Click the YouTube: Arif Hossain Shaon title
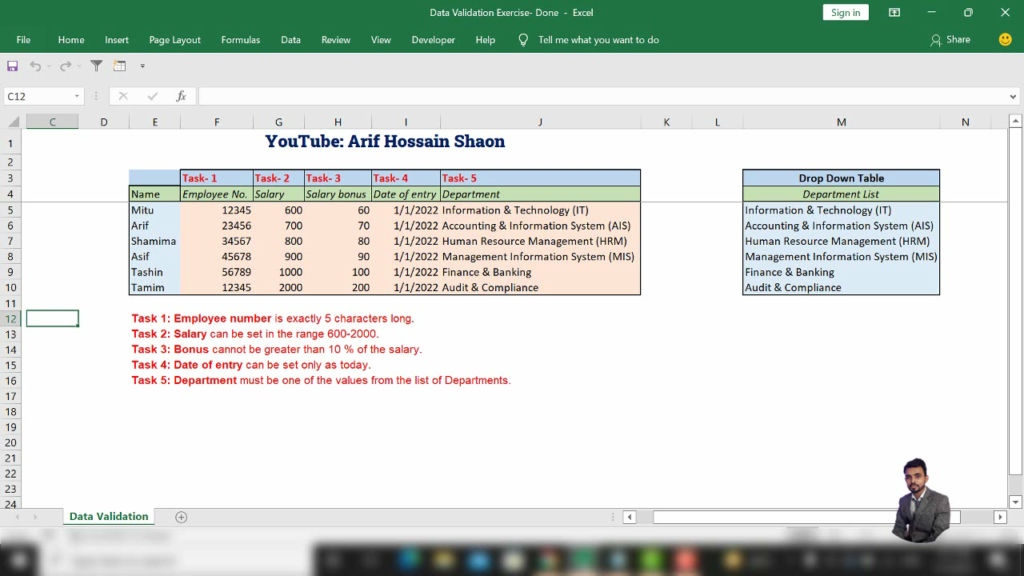 [385, 141]
